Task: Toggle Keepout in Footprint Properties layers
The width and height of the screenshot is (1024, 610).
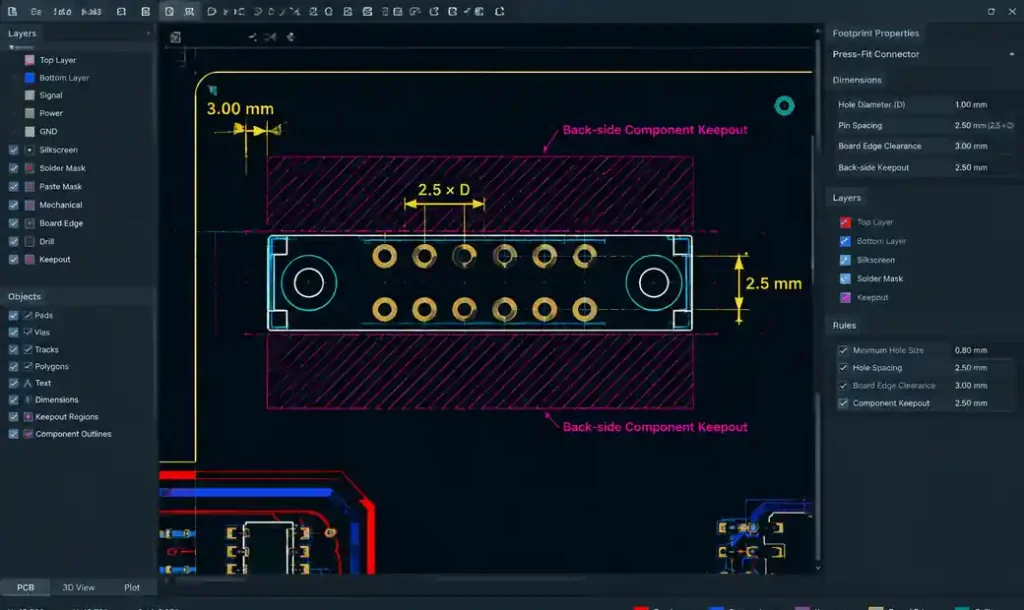Action: pos(845,297)
